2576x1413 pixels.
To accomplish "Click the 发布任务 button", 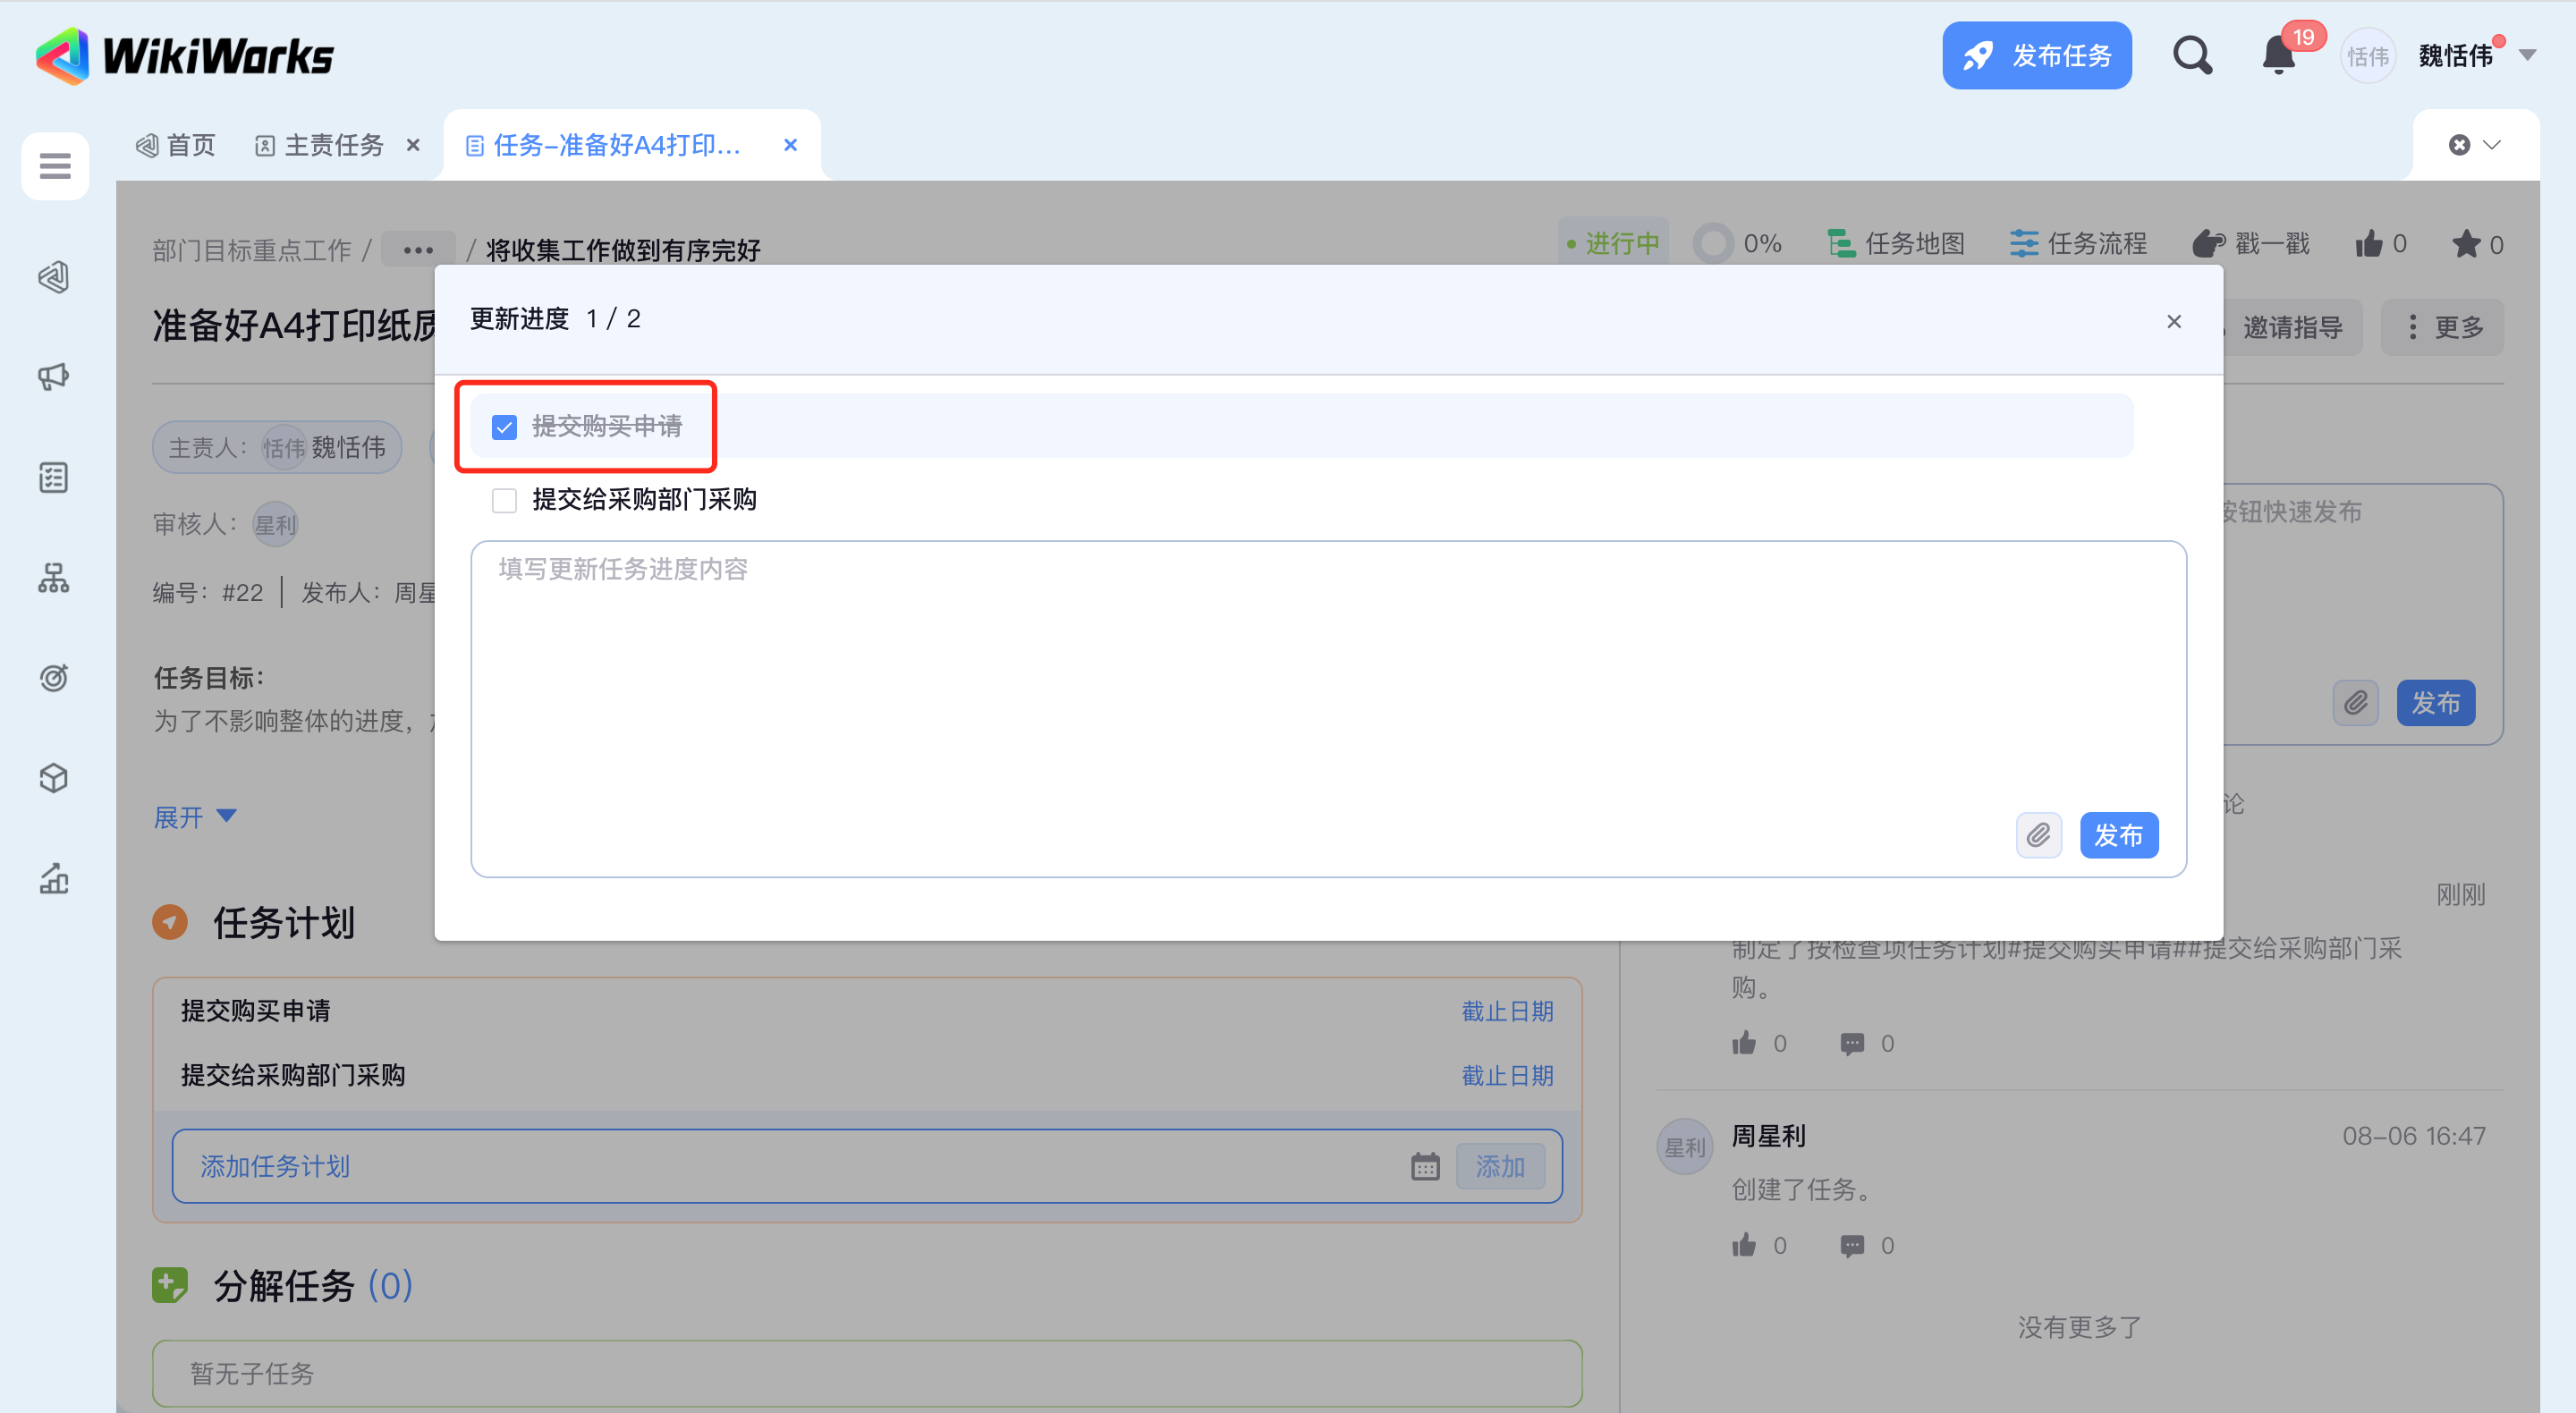I will coord(2036,56).
